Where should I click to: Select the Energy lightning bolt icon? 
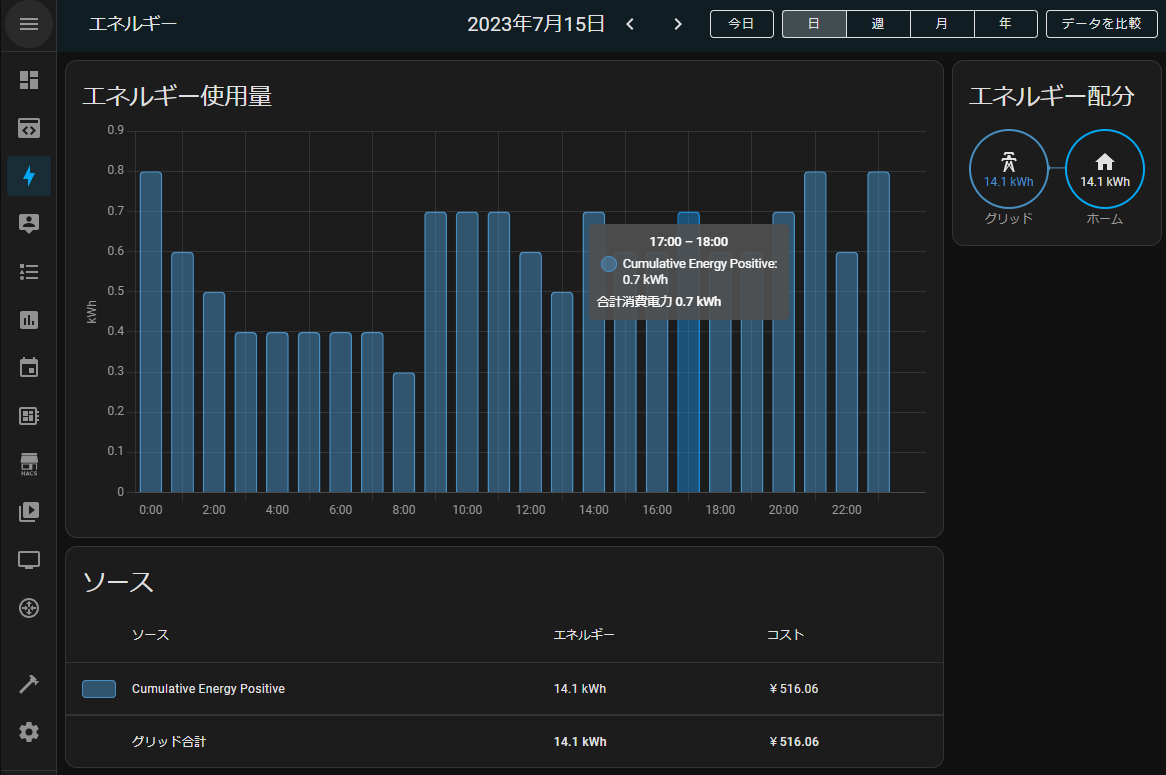click(28, 176)
